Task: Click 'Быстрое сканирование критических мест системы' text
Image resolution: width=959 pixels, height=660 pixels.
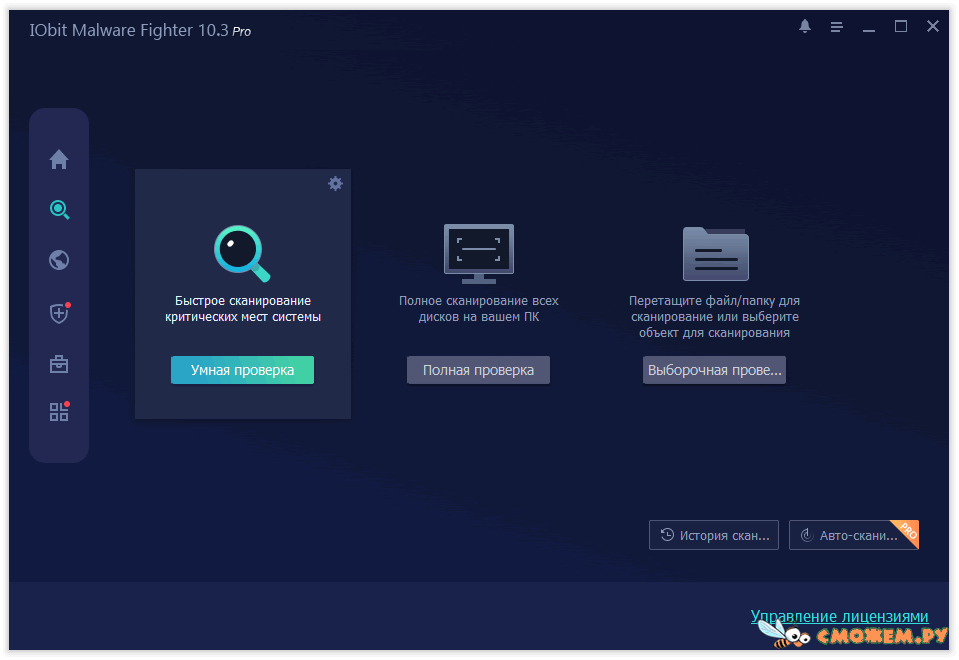Action: (243, 309)
